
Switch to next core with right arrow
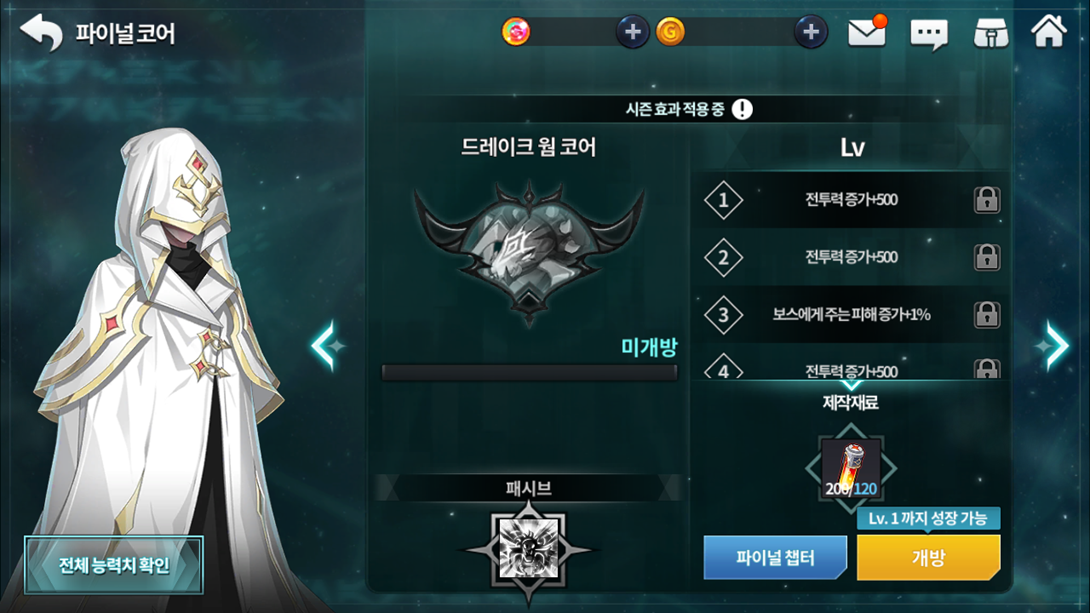(x=1053, y=345)
